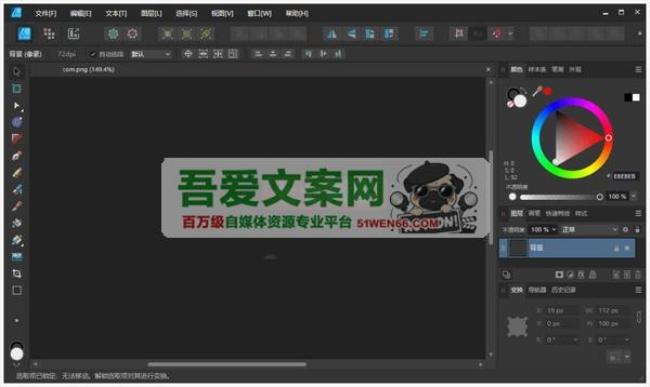Toggle the lock beside the blend mode
Screen dimensions: 650x387
pyautogui.click(x=637, y=229)
